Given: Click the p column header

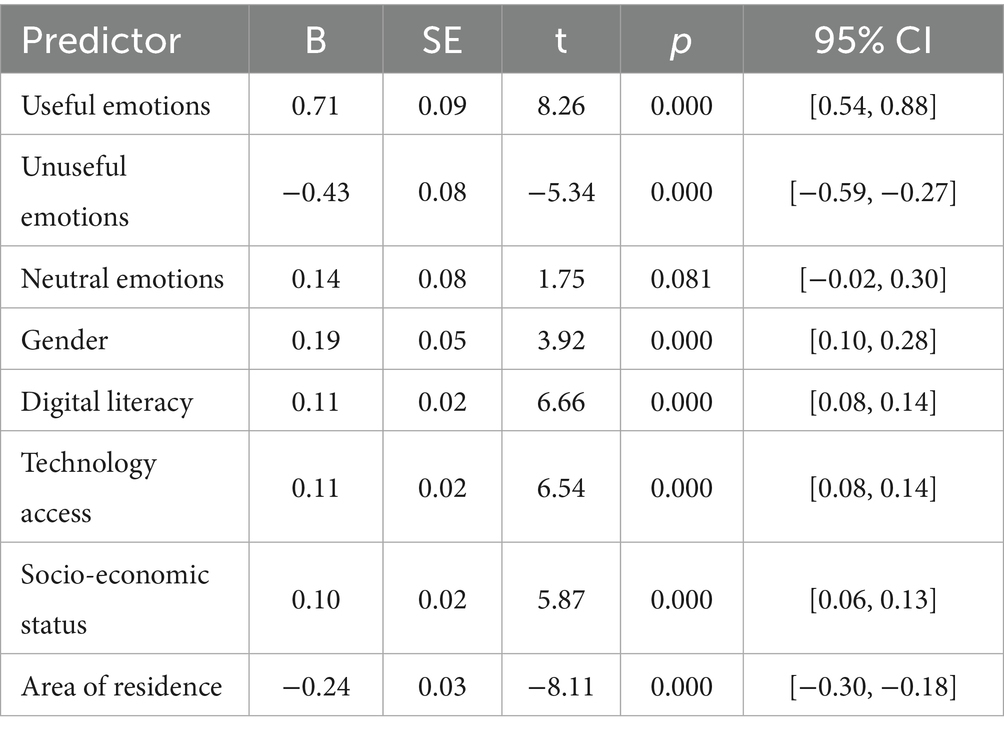Looking at the screenshot, I should point(681,40).
